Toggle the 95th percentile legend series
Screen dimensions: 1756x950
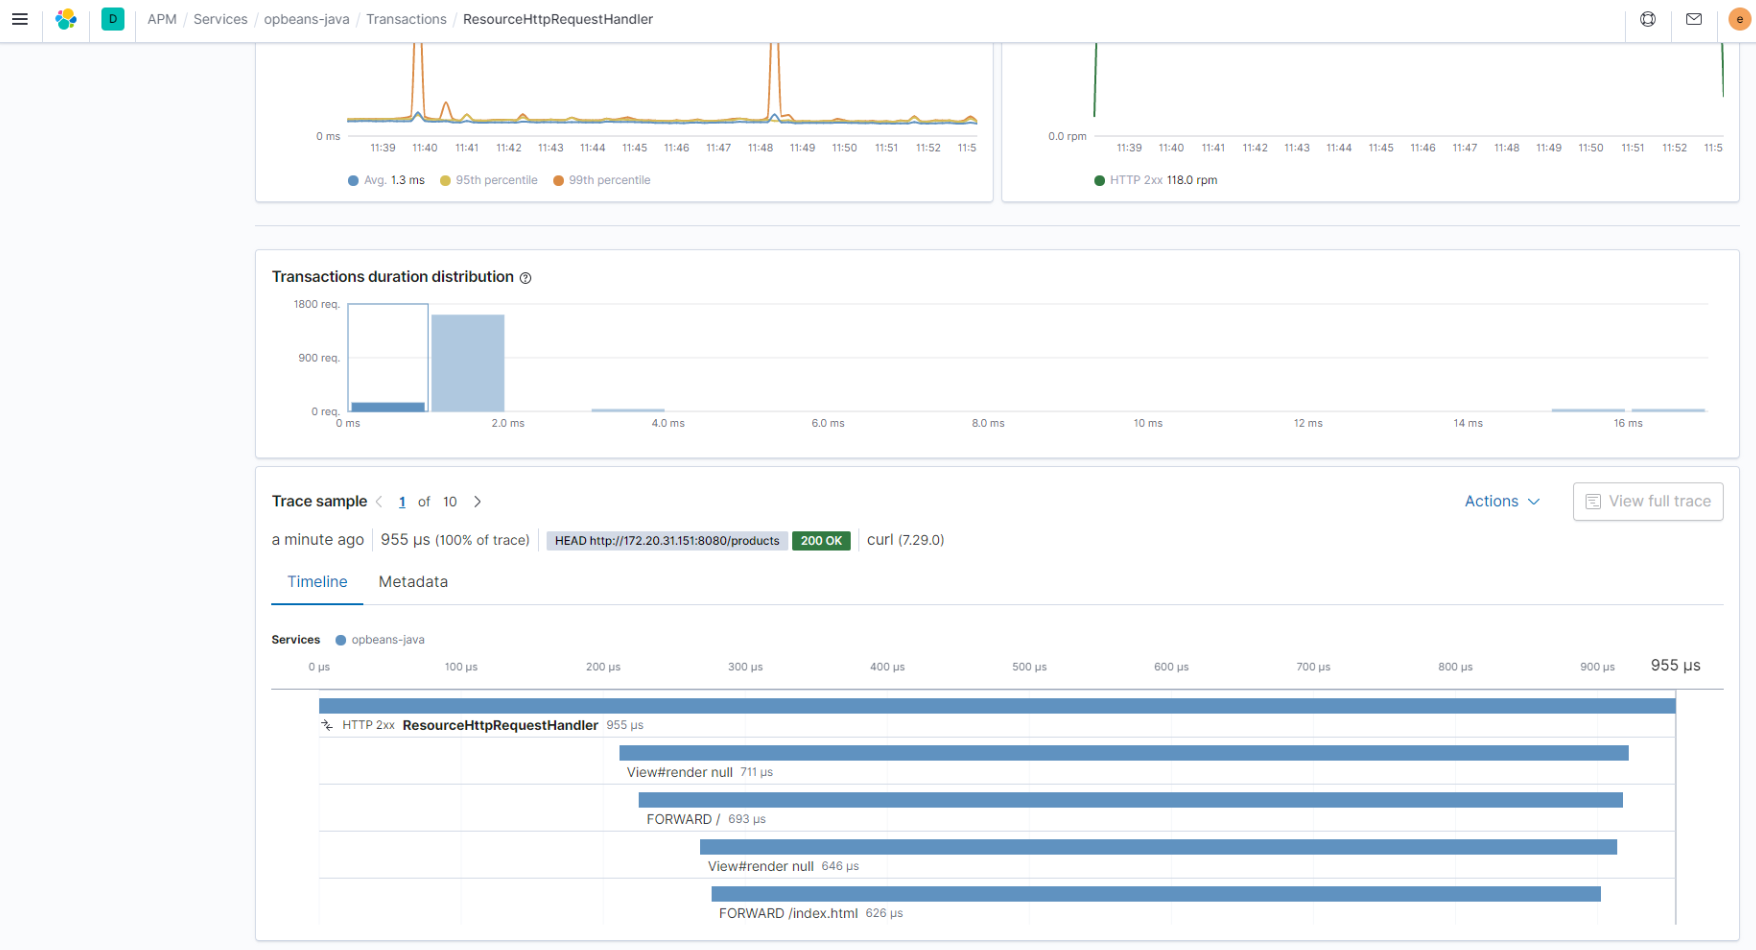point(489,180)
